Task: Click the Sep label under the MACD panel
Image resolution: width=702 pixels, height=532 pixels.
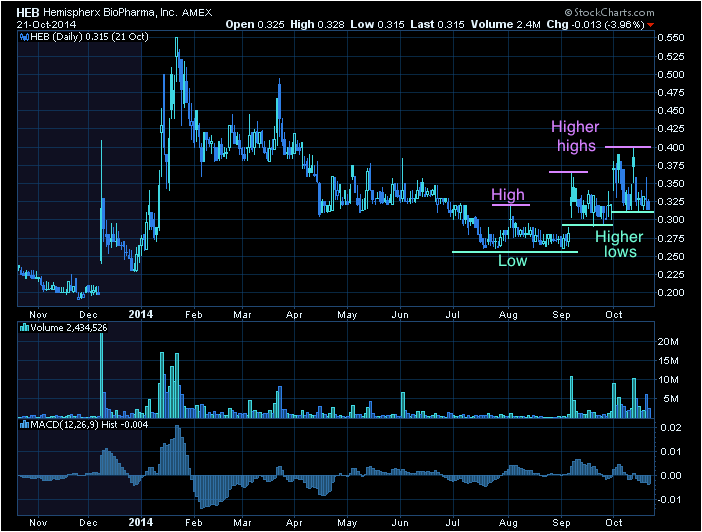Action: tap(561, 523)
